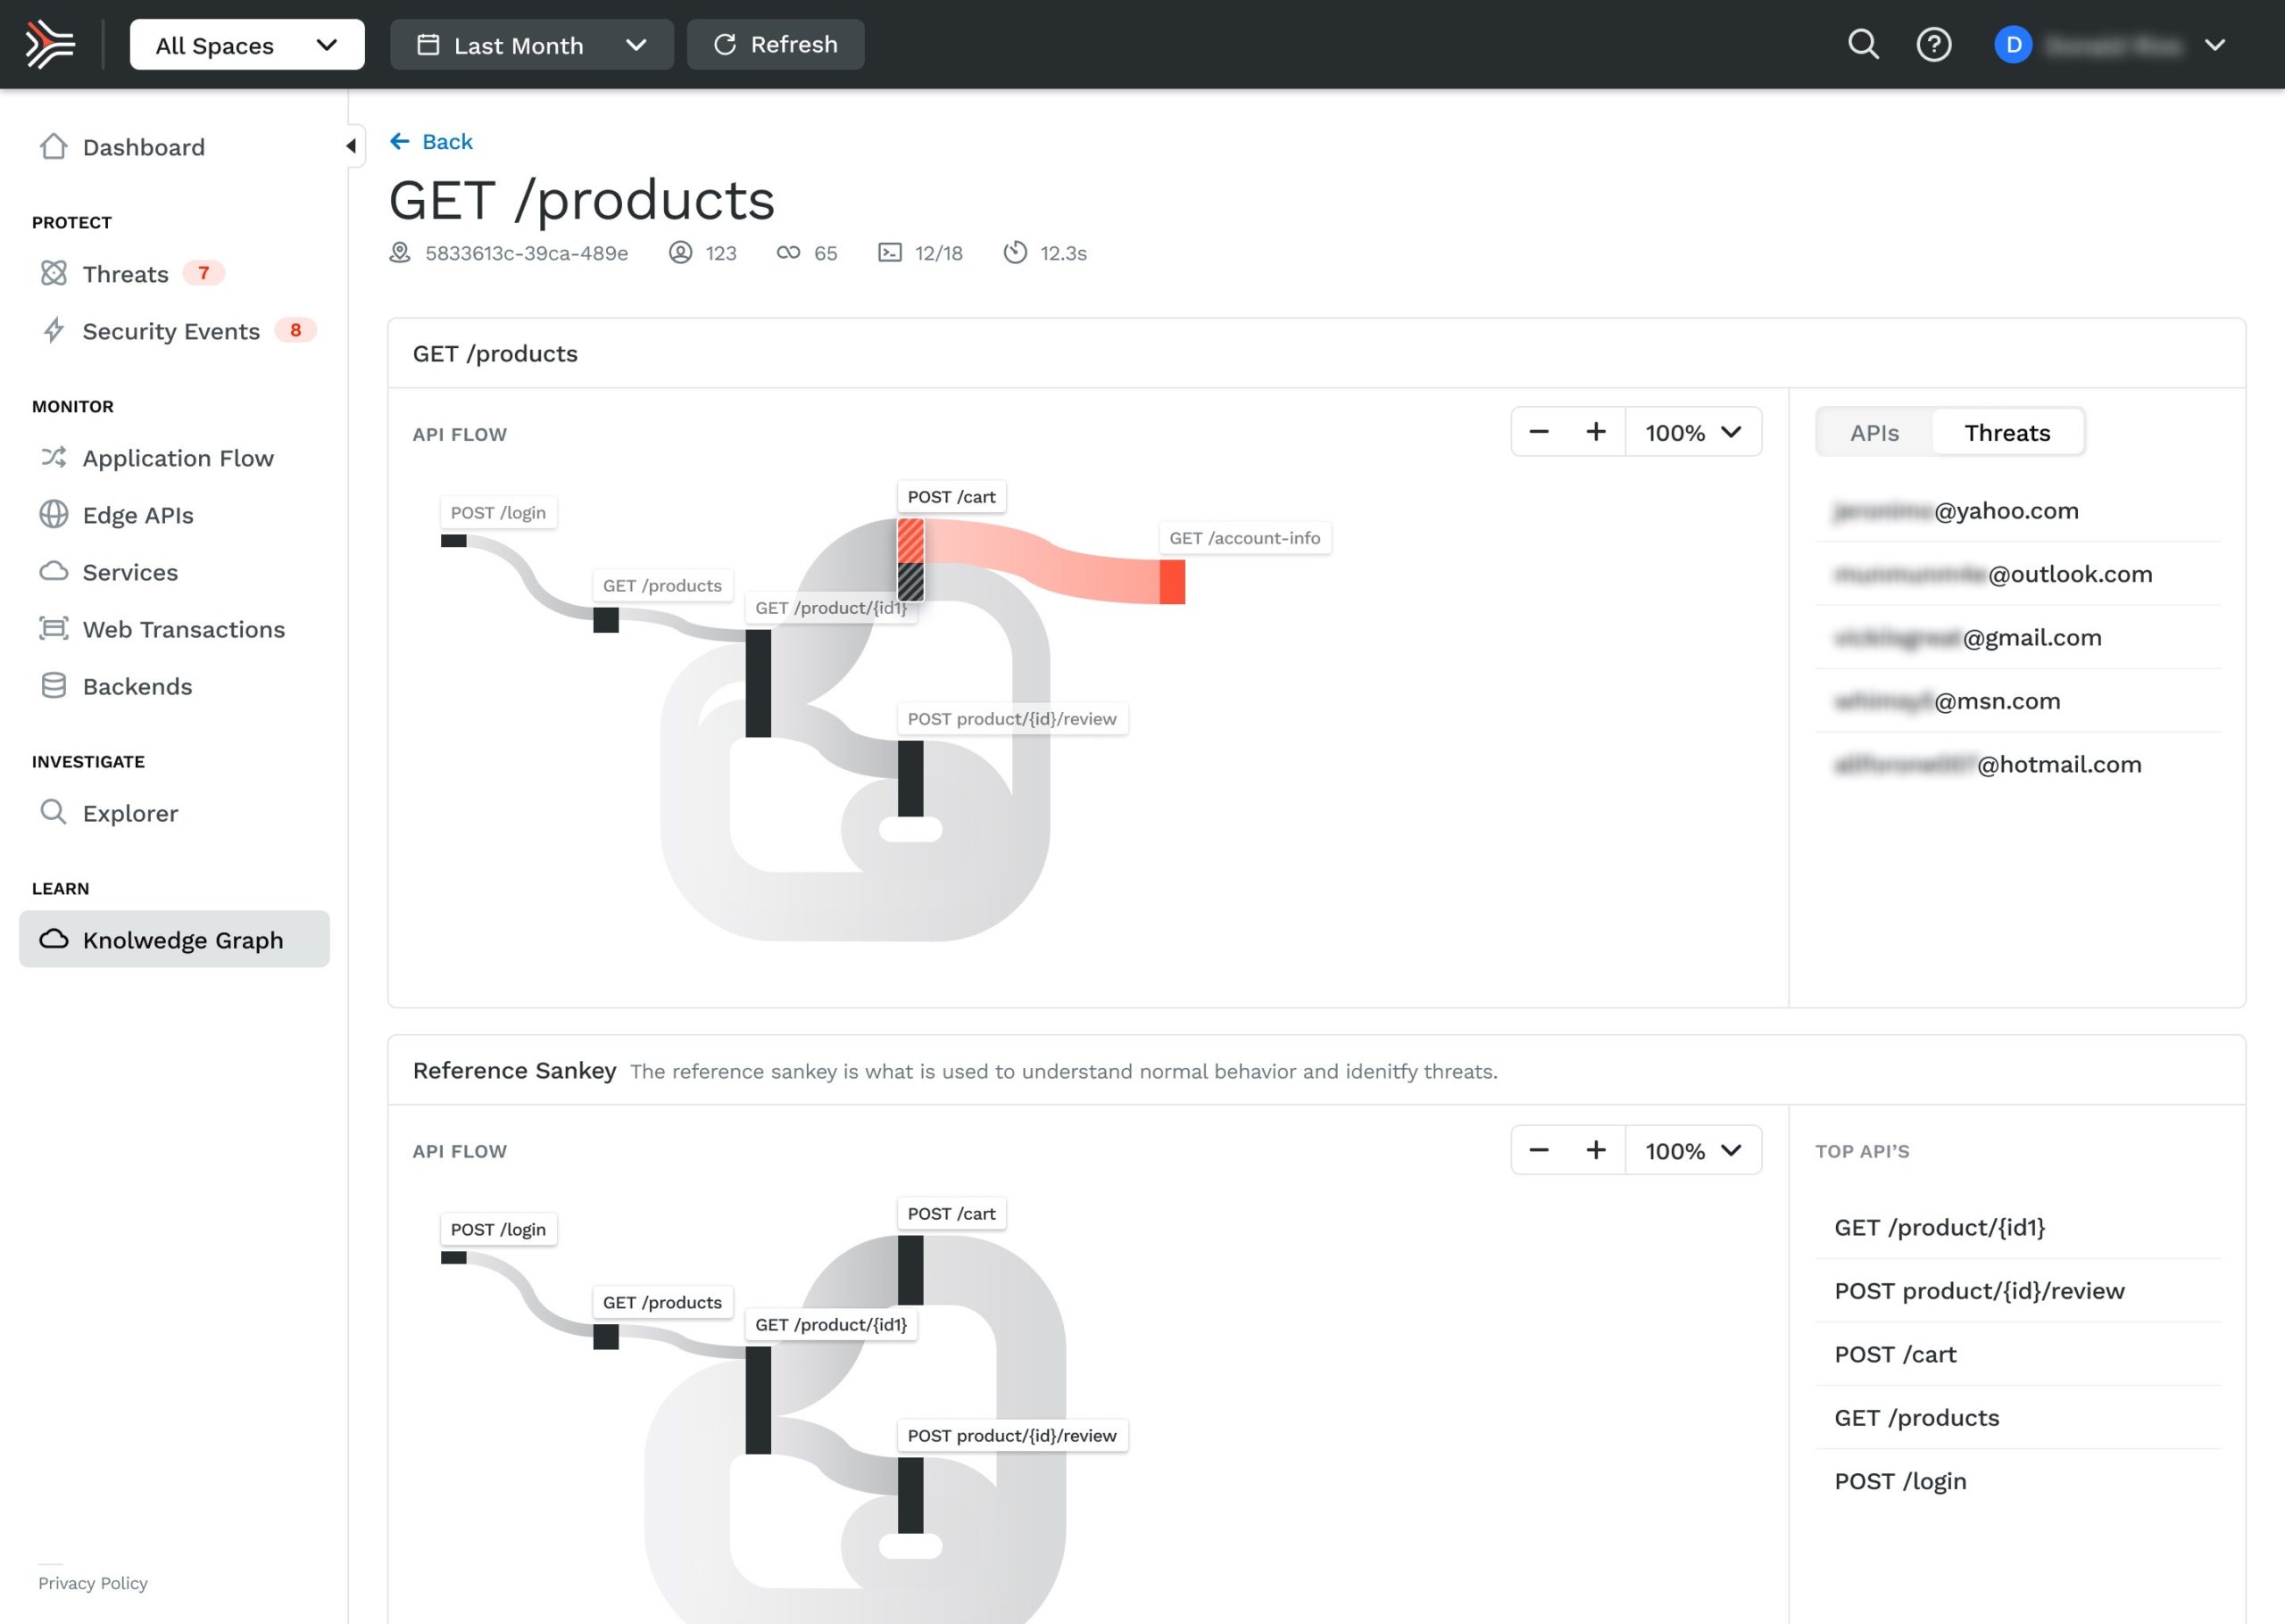Click the Refresh button
Screen dimensions: 2285x1624
tap(775, 45)
